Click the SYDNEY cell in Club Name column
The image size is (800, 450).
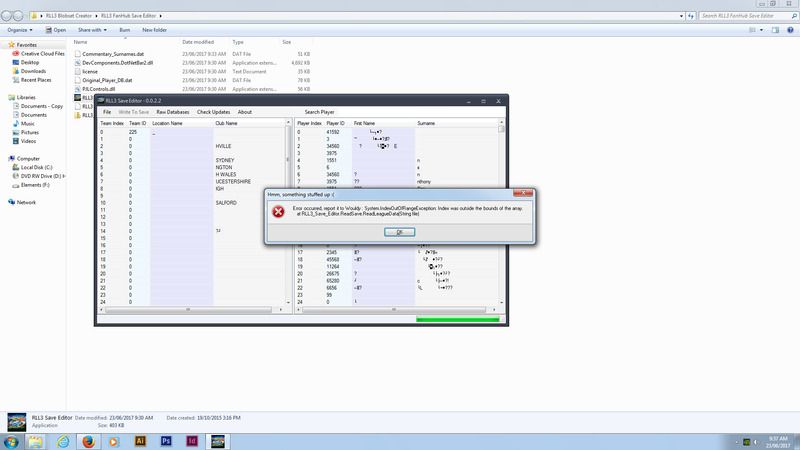pos(224,160)
